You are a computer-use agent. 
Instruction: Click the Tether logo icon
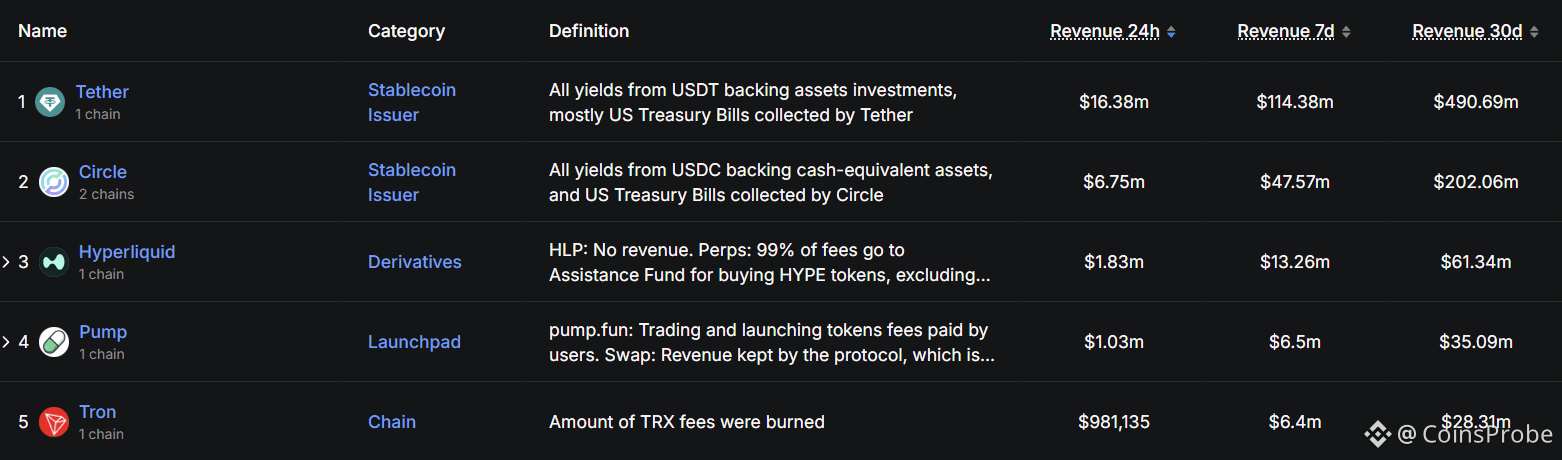50,102
